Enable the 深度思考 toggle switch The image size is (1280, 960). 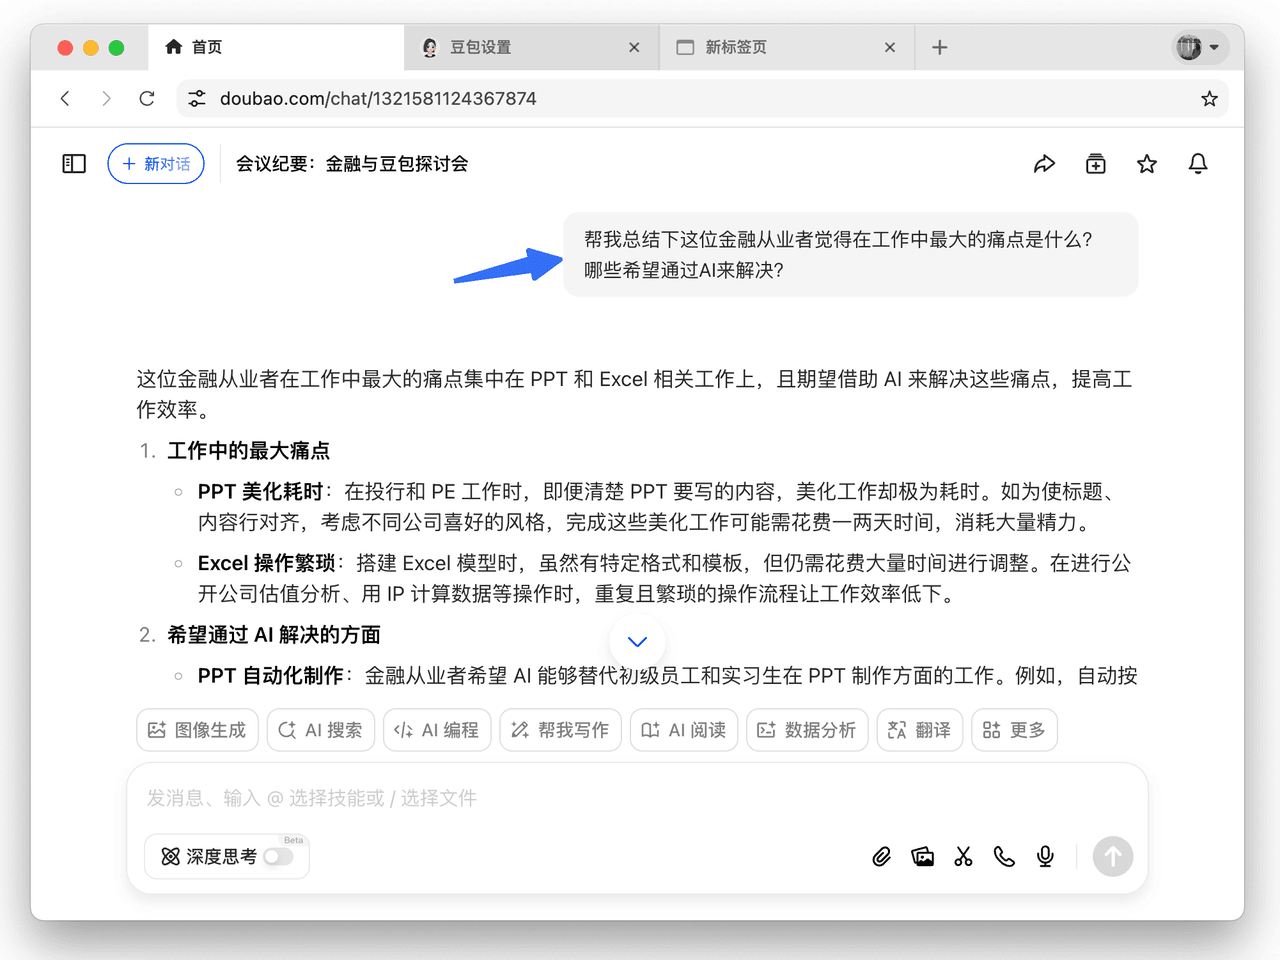point(278,857)
